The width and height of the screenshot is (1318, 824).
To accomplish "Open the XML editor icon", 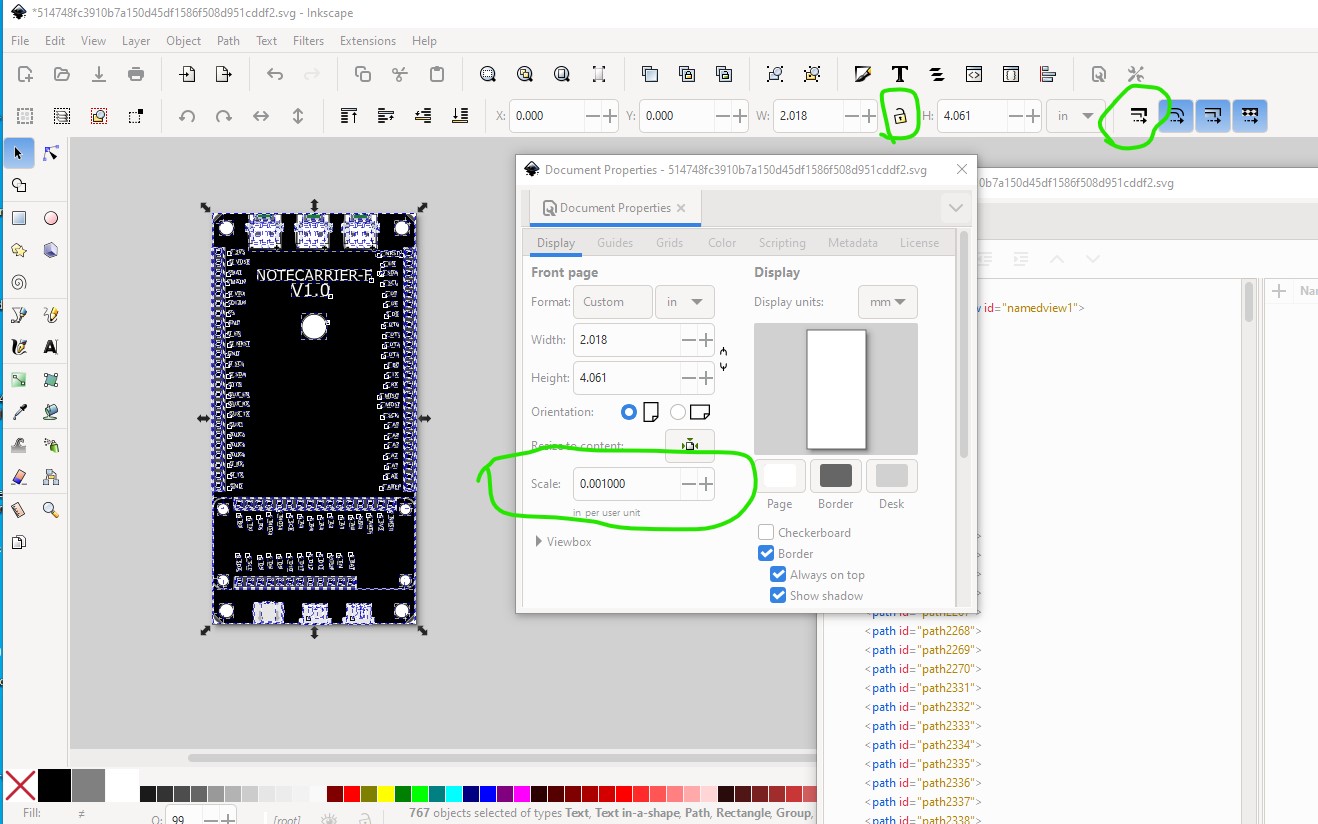I will tap(974, 74).
